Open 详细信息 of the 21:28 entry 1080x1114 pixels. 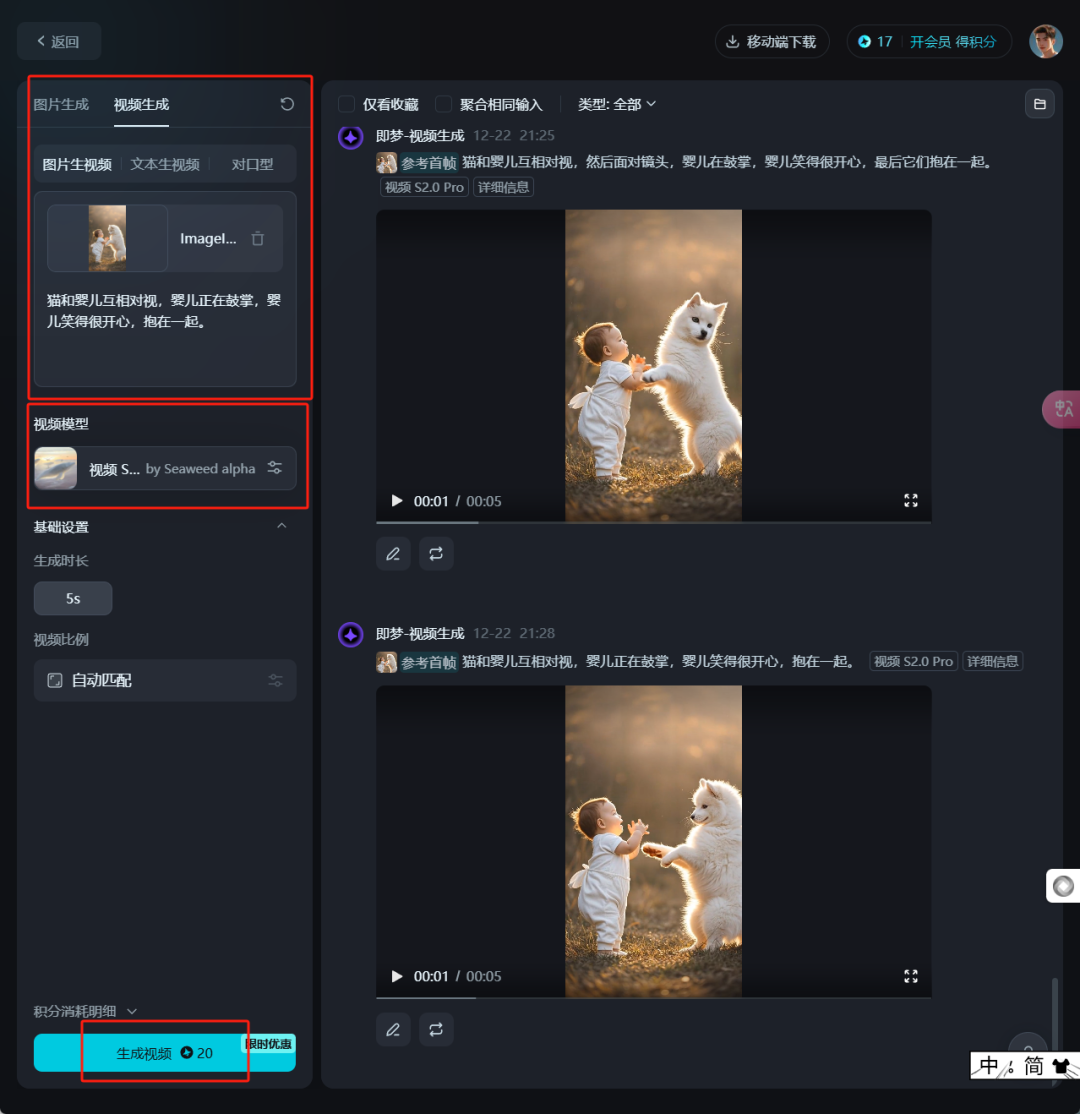(x=993, y=661)
